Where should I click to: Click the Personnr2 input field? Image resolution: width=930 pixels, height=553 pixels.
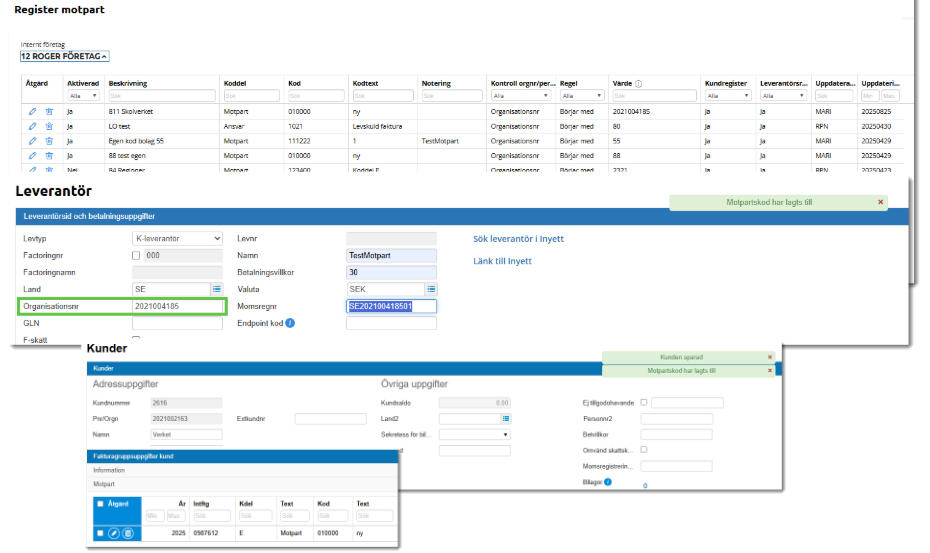pos(677,419)
